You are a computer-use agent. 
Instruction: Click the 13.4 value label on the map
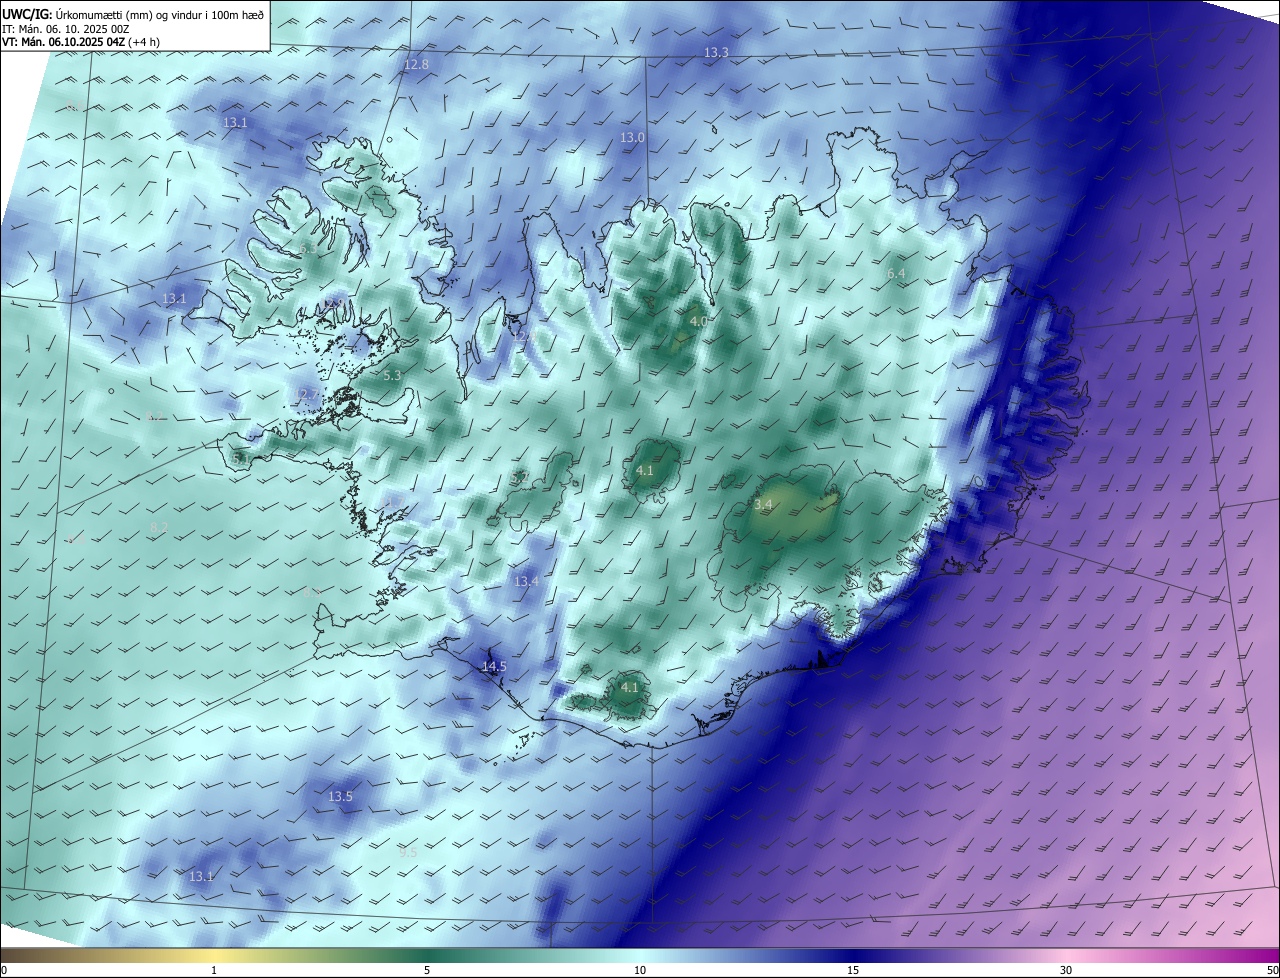[526, 581]
